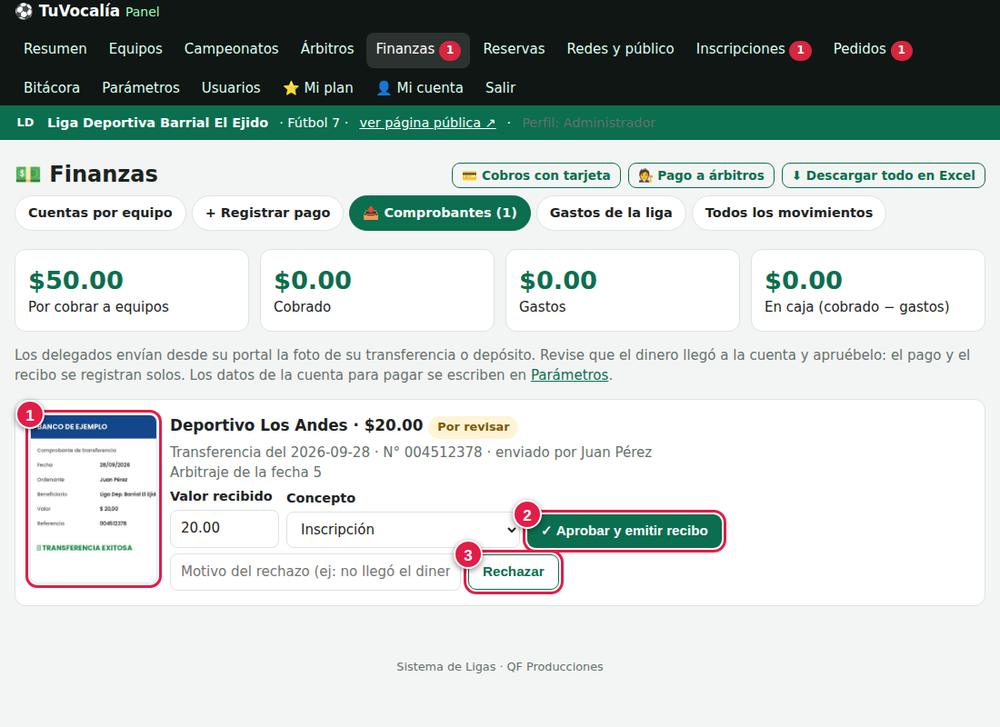Click the $50.00 Por cobrar a equipos card
Screen dimensions: 1000x727
[x=131, y=290]
